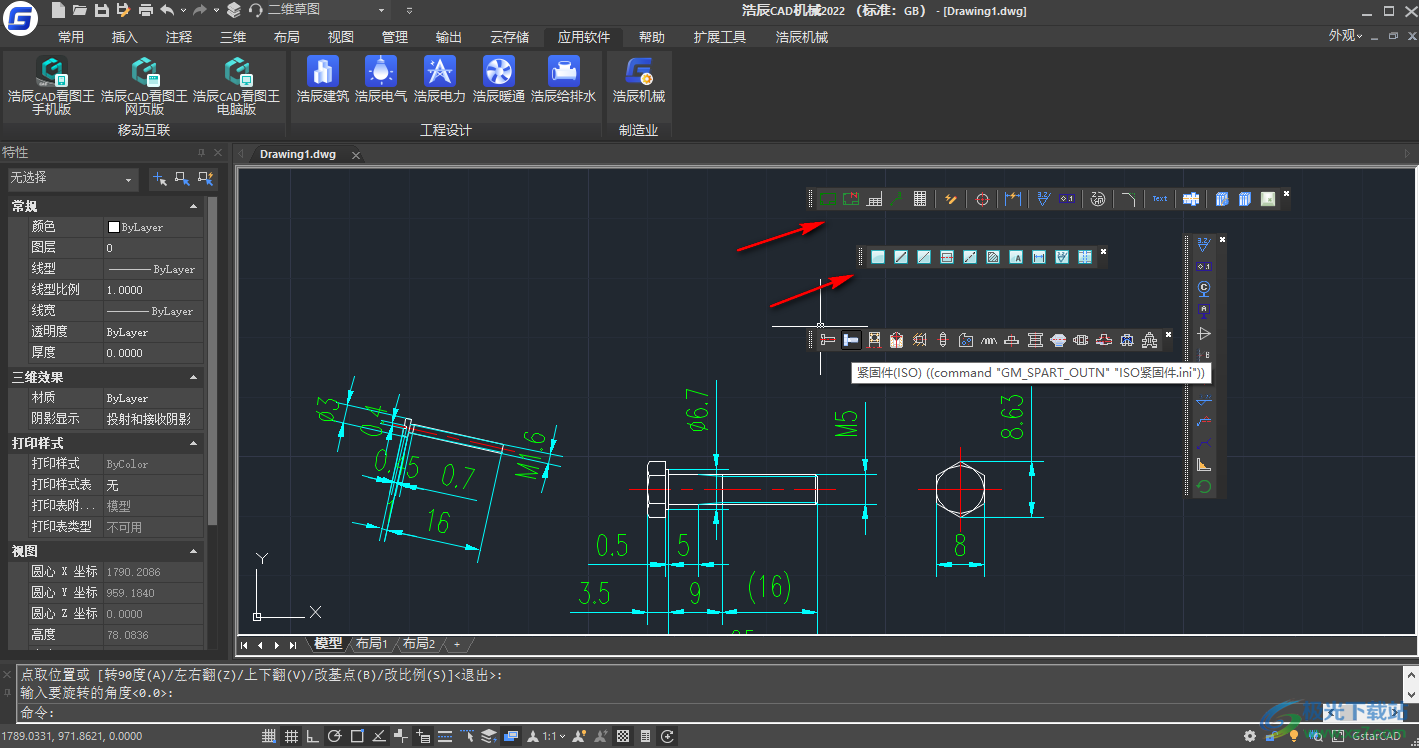The width and height of the screenshot is (1419, 749).
Task: Open the 视图 ribbon tab
Action: 341,37
